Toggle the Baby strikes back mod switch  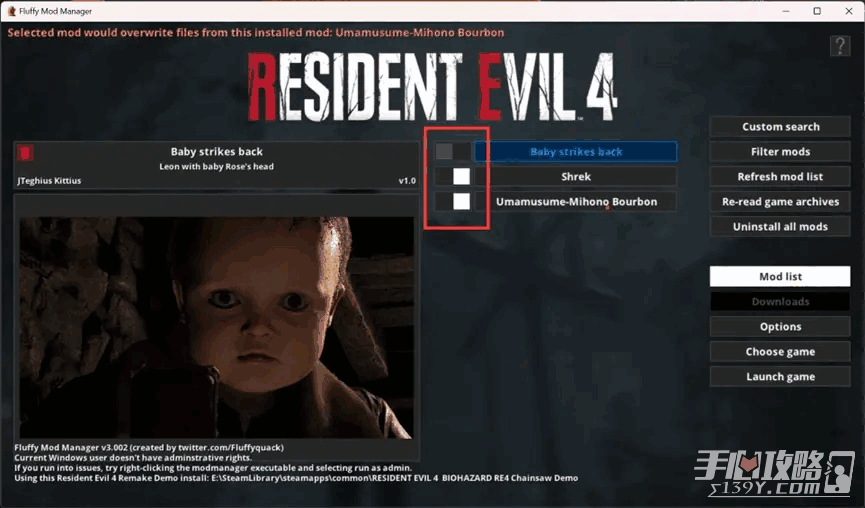[x=453, y=152]
